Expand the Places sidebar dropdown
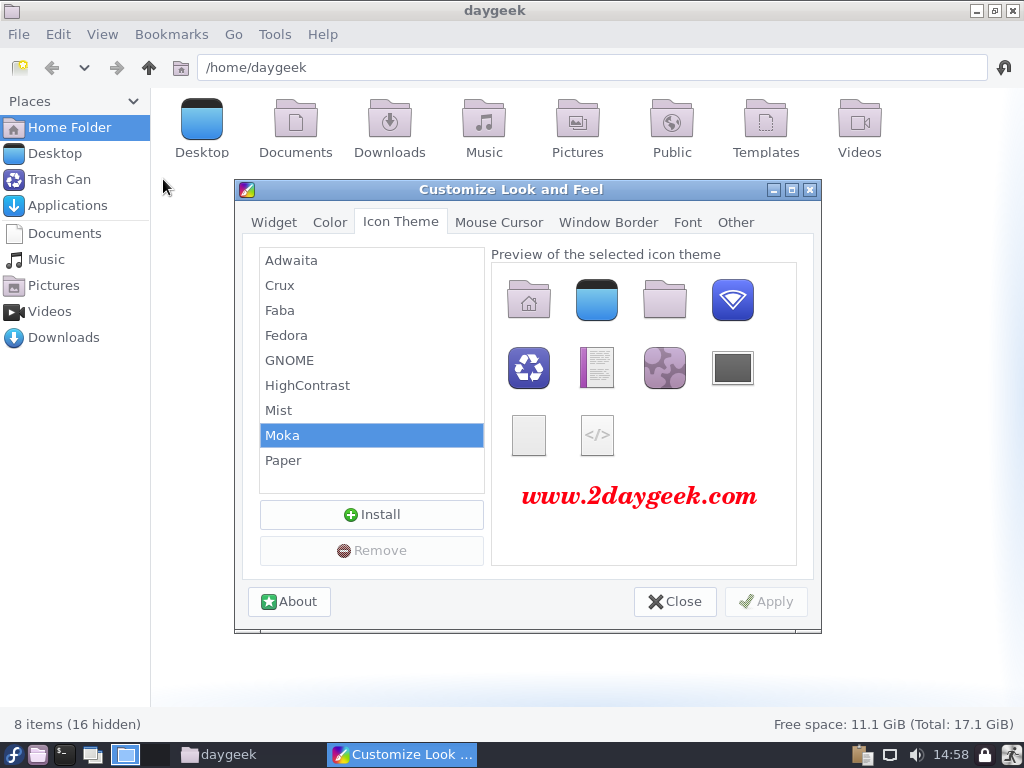This screenshot has width=1024, height=768. [x=134, y=101]
